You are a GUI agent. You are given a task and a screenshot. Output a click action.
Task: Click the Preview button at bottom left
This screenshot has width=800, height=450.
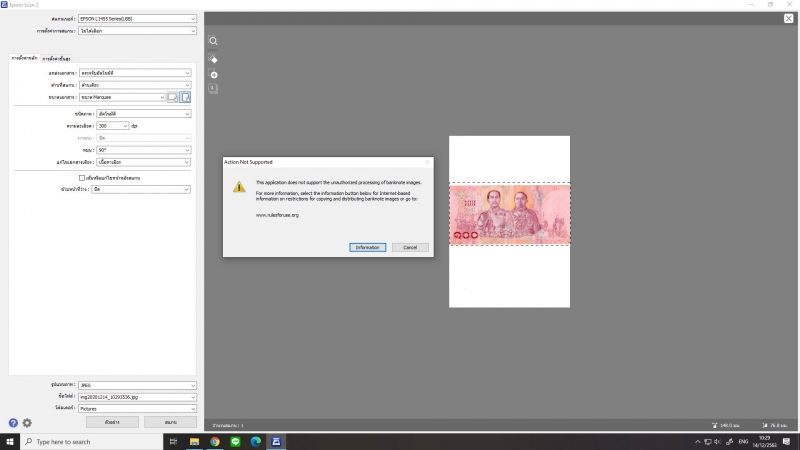[112, 422]
